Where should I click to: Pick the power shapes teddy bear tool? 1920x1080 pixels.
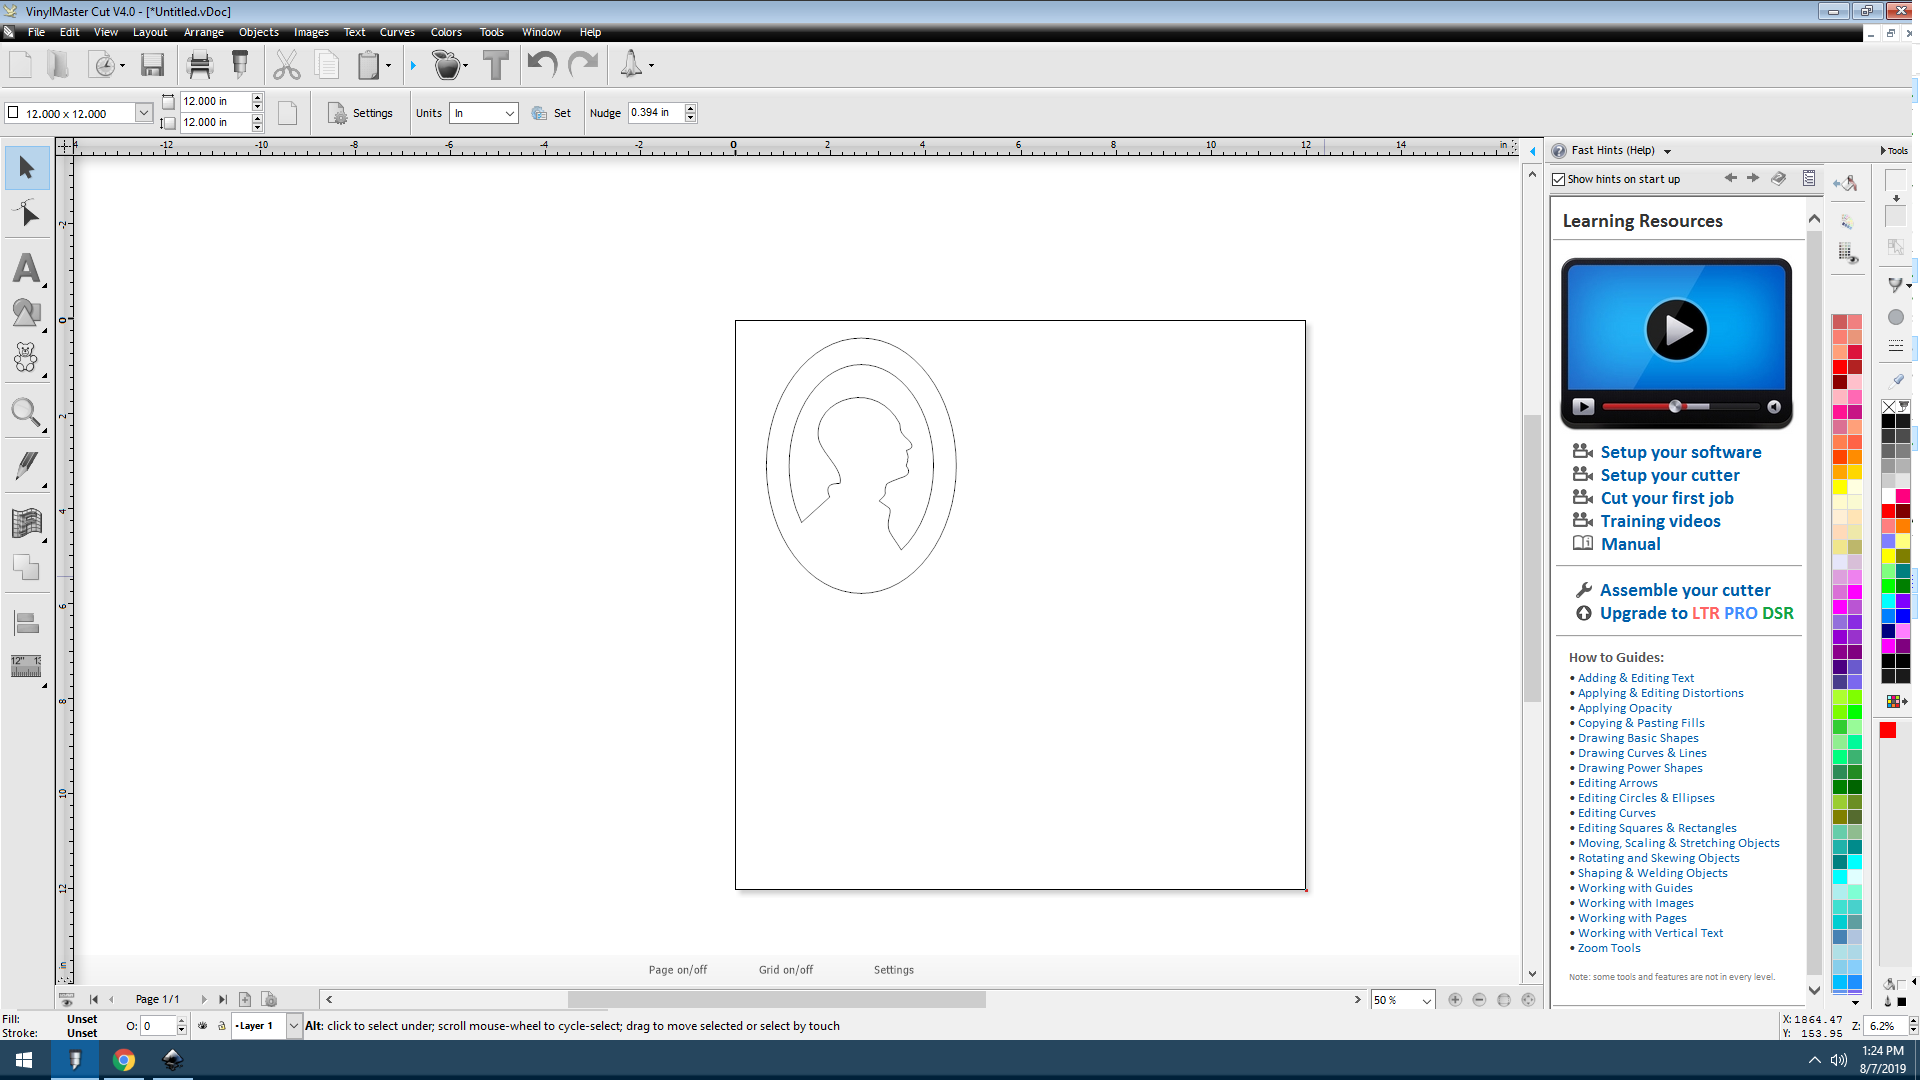click(26, 357)
